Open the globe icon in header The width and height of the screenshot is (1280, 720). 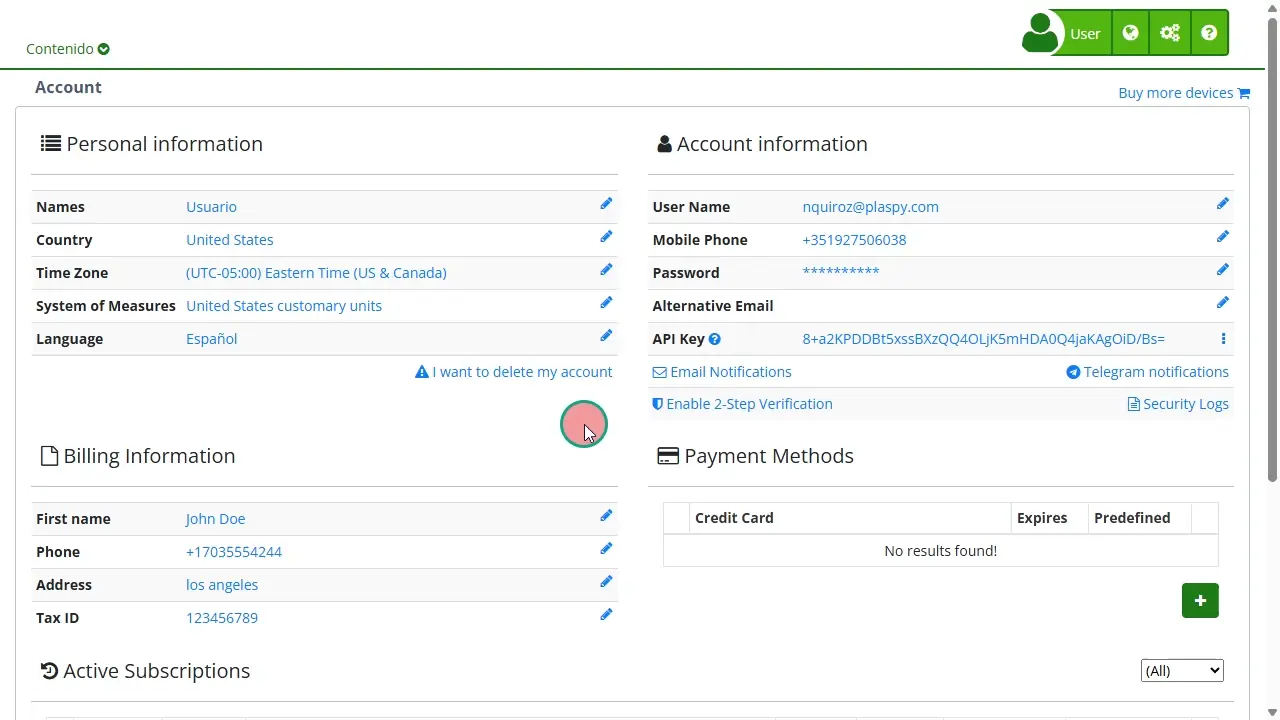(1130, 33)
